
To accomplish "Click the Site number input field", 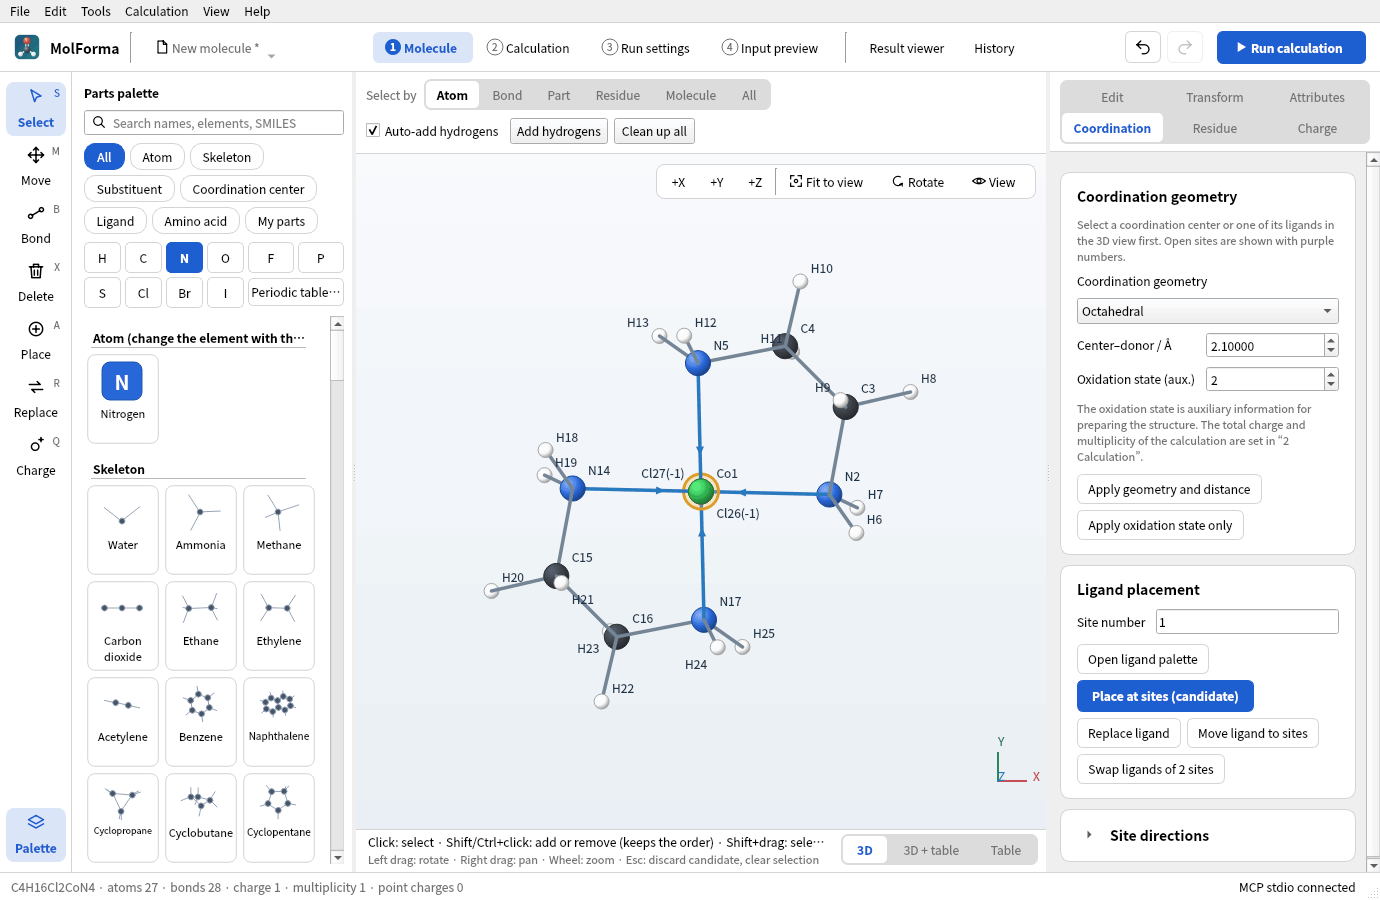I will coord(1247,622).
